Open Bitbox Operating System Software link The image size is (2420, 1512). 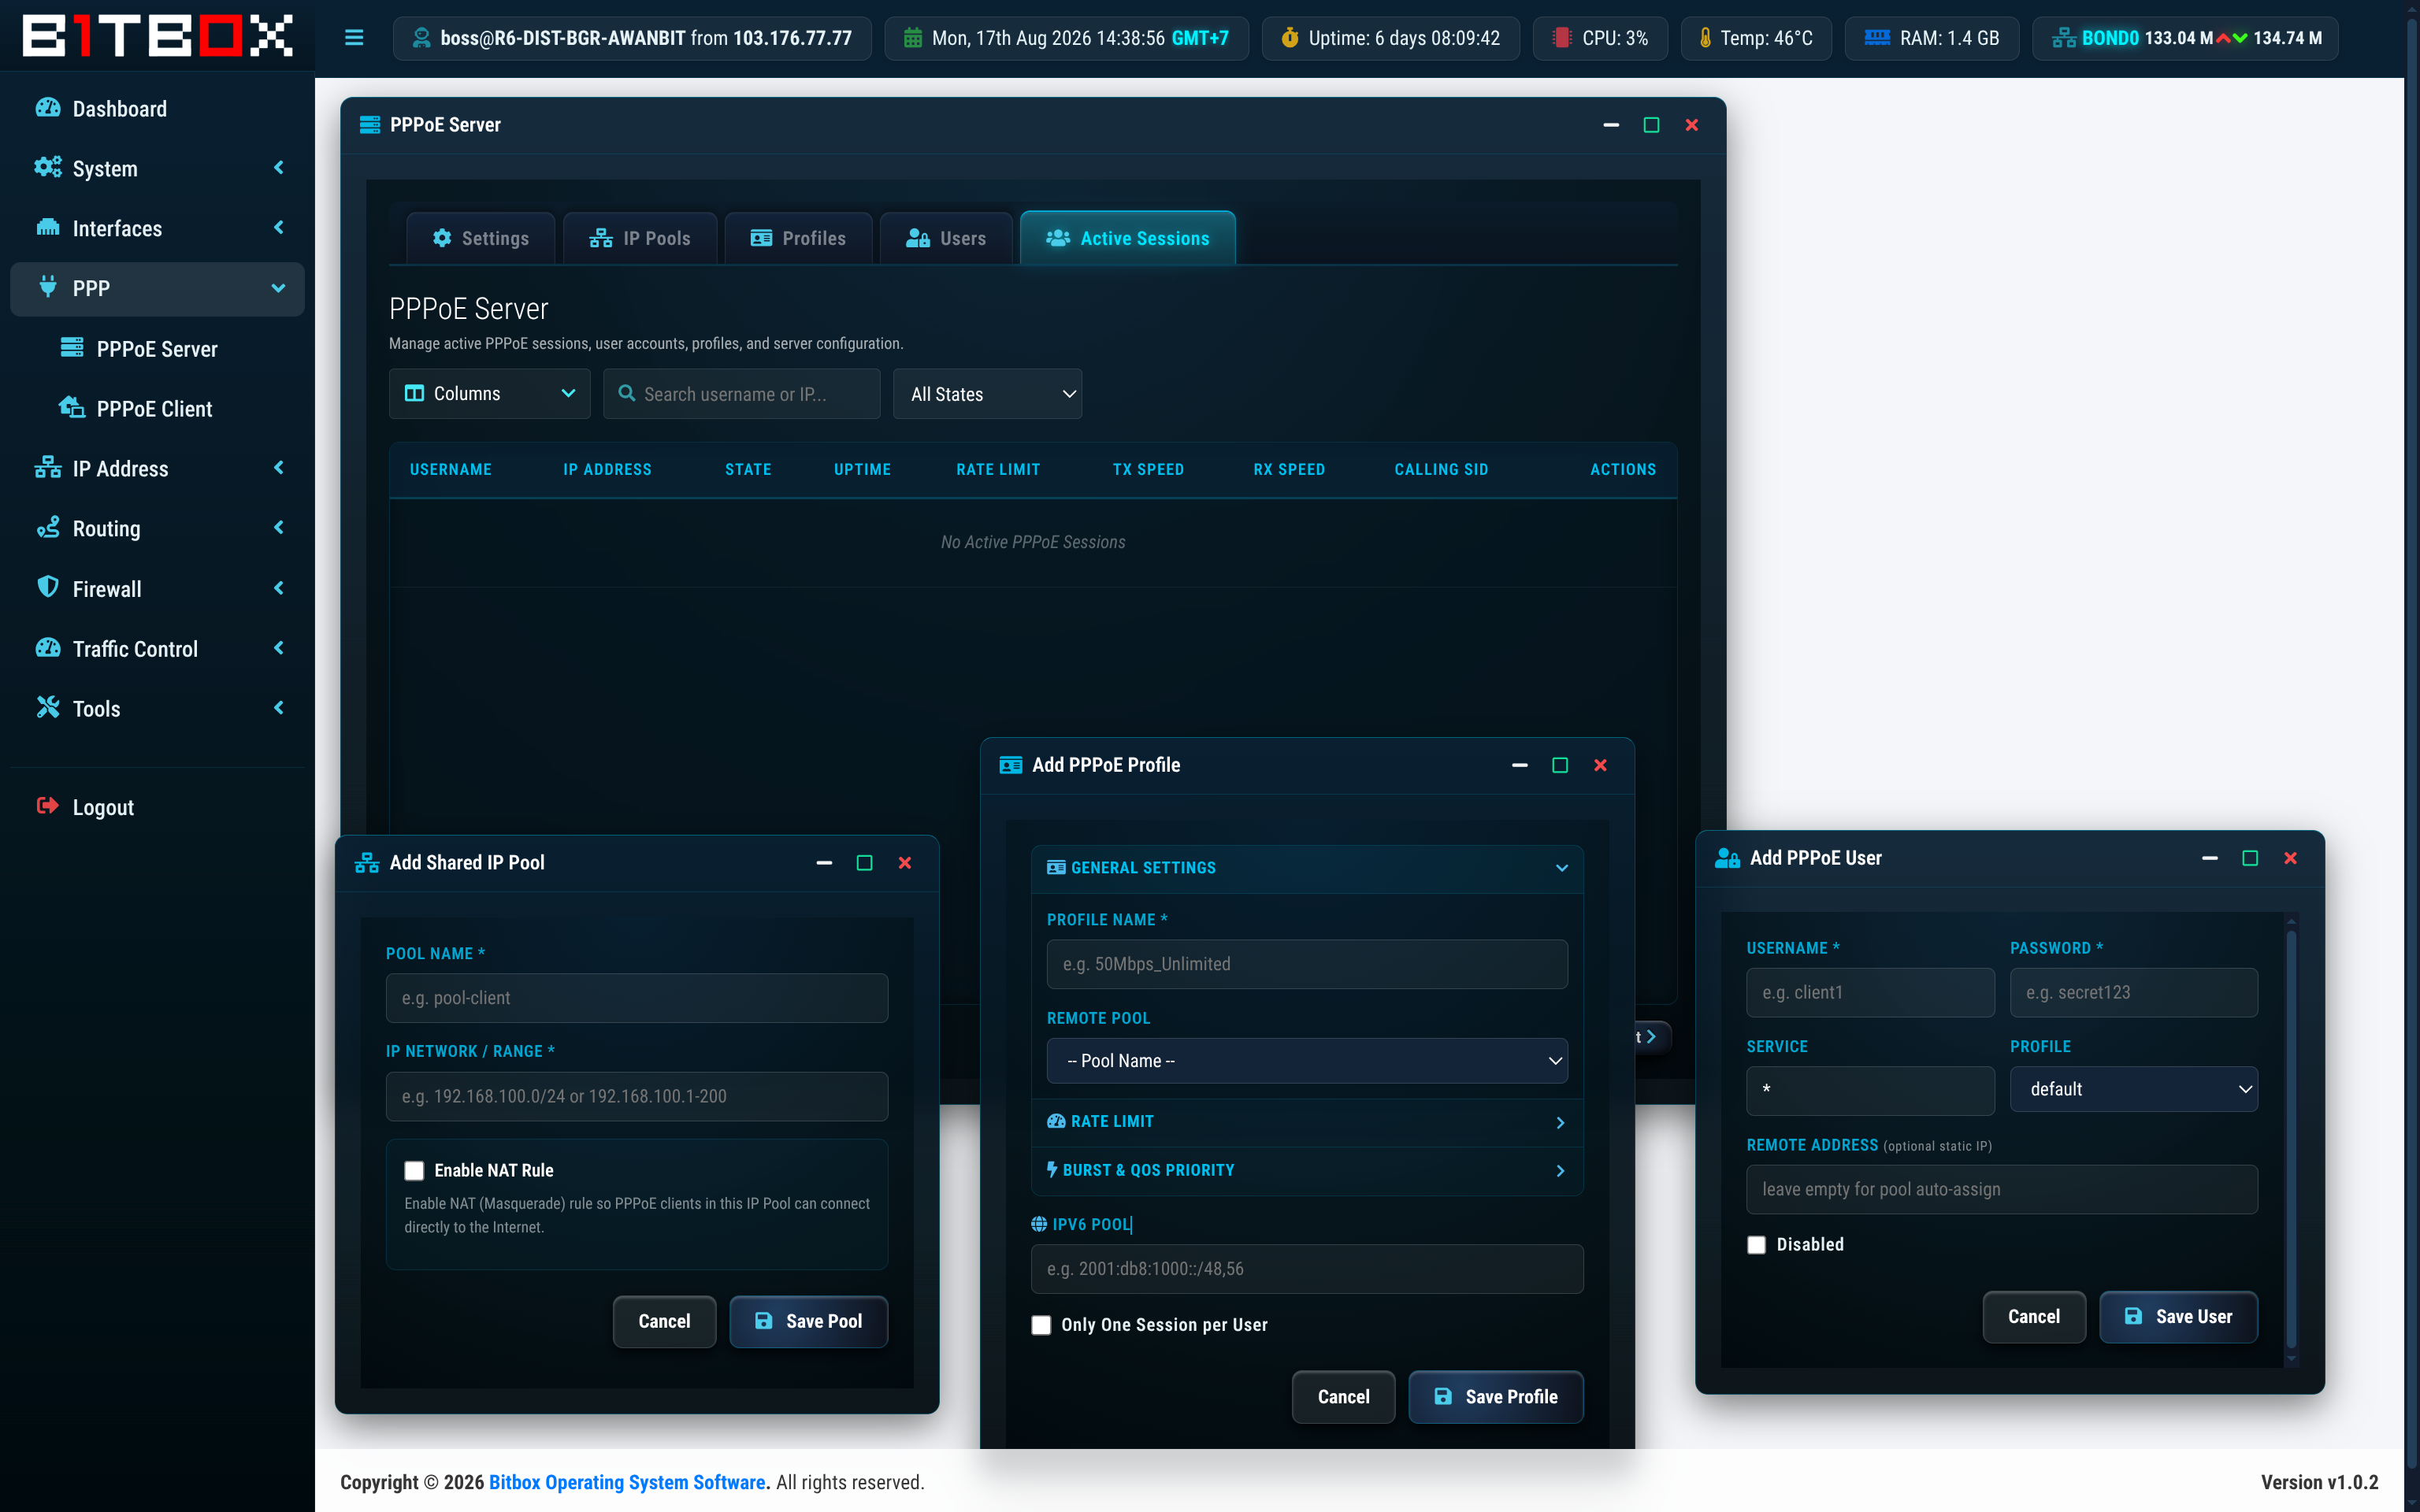click(627, 1482)
